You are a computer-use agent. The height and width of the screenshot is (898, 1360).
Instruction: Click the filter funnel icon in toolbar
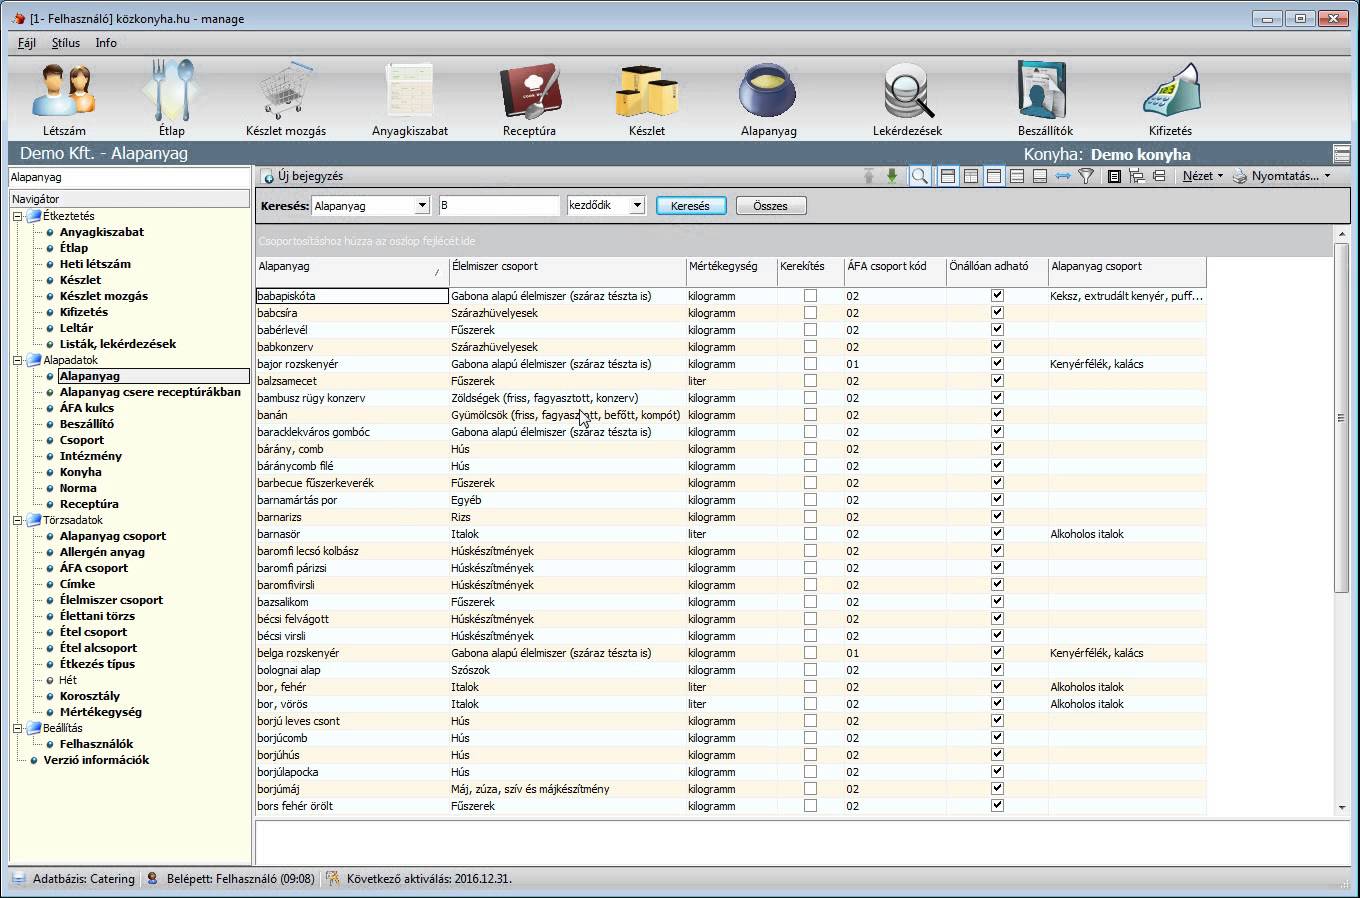[x=1086, y=176]
